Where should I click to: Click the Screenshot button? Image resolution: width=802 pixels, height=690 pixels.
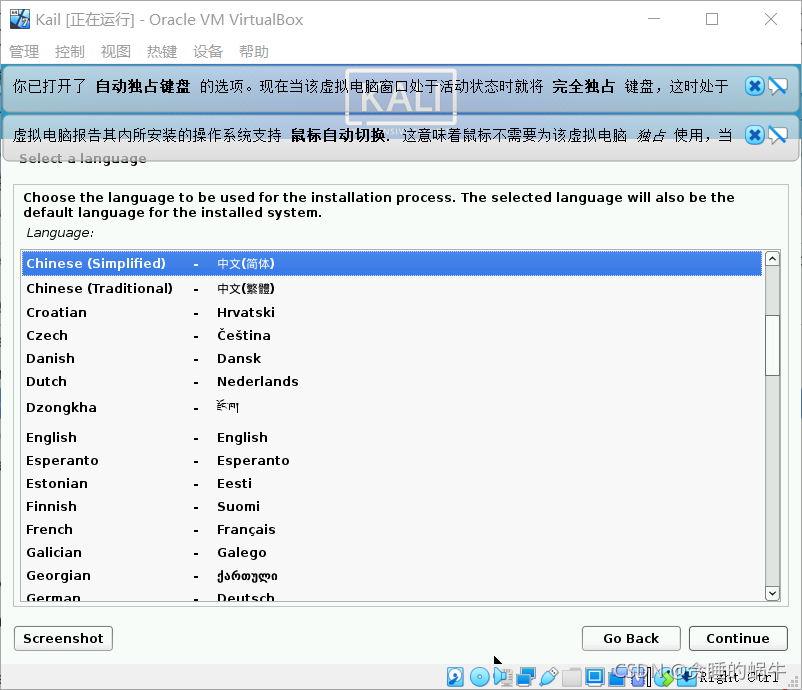[x=63, y=638]
